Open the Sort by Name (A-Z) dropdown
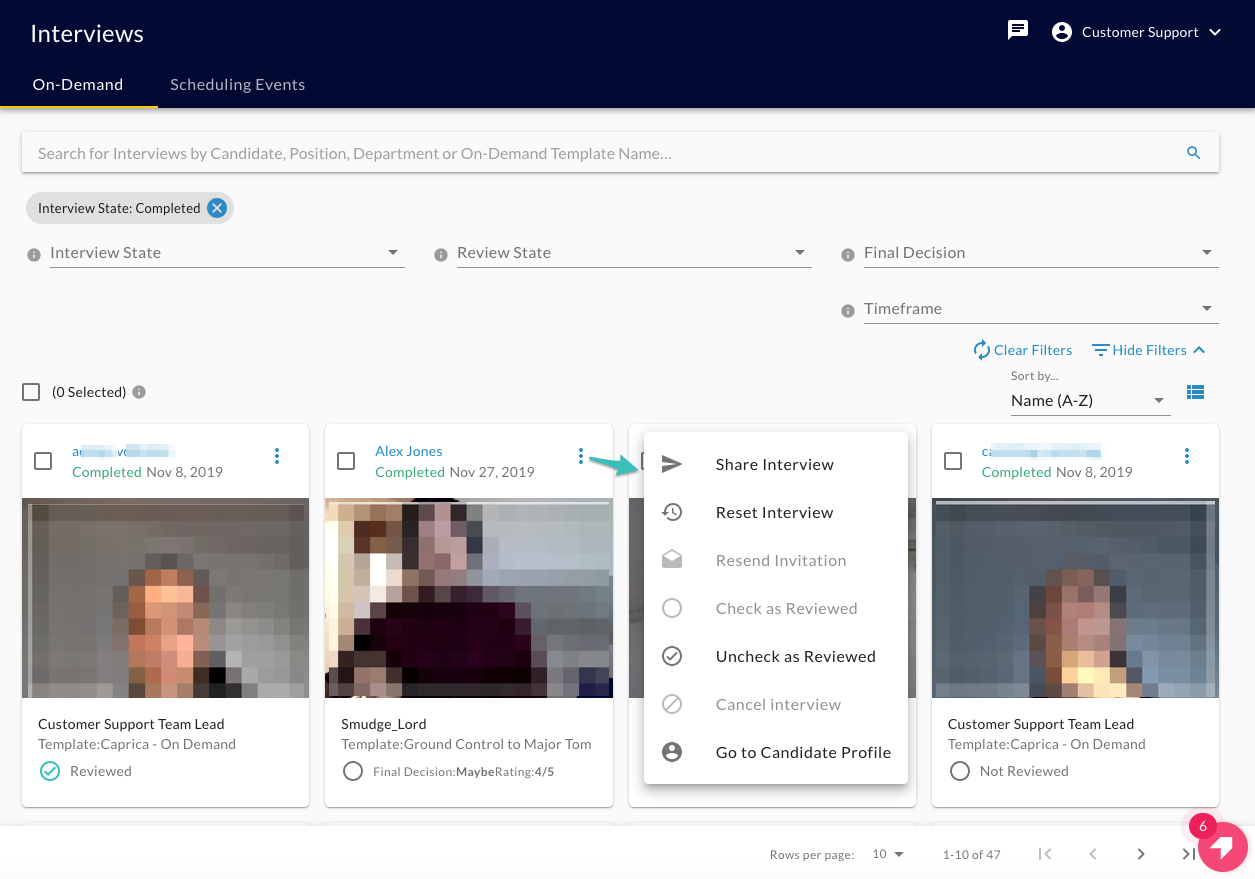Viewport: 1255px width, 879px height. [1090, 401]
